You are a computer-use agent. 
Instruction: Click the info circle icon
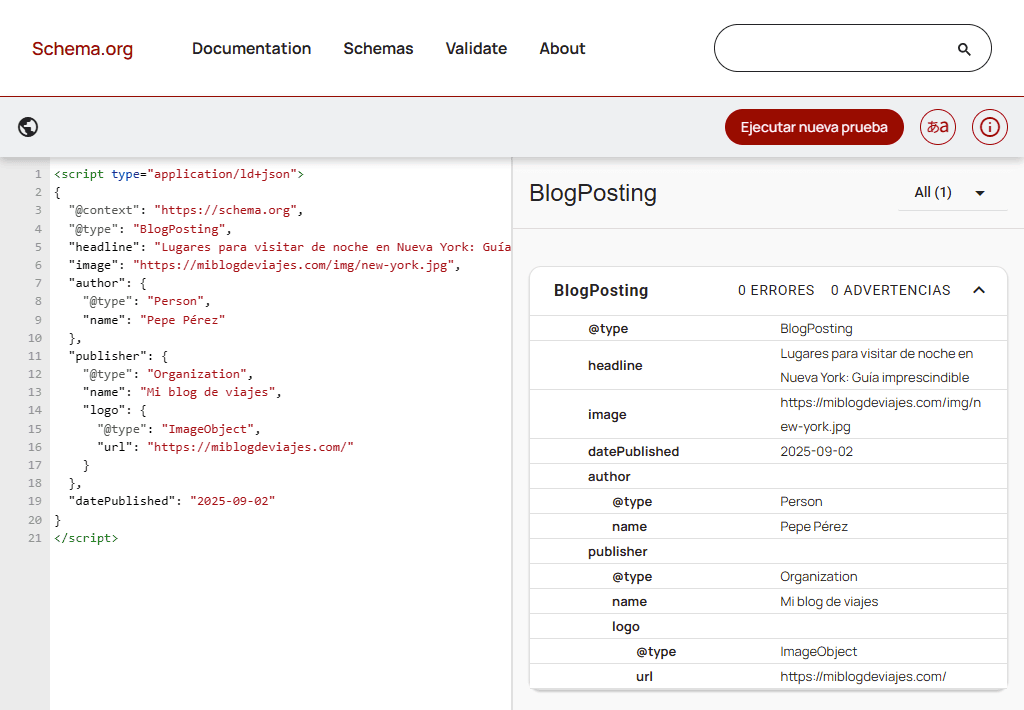(989, 127)
